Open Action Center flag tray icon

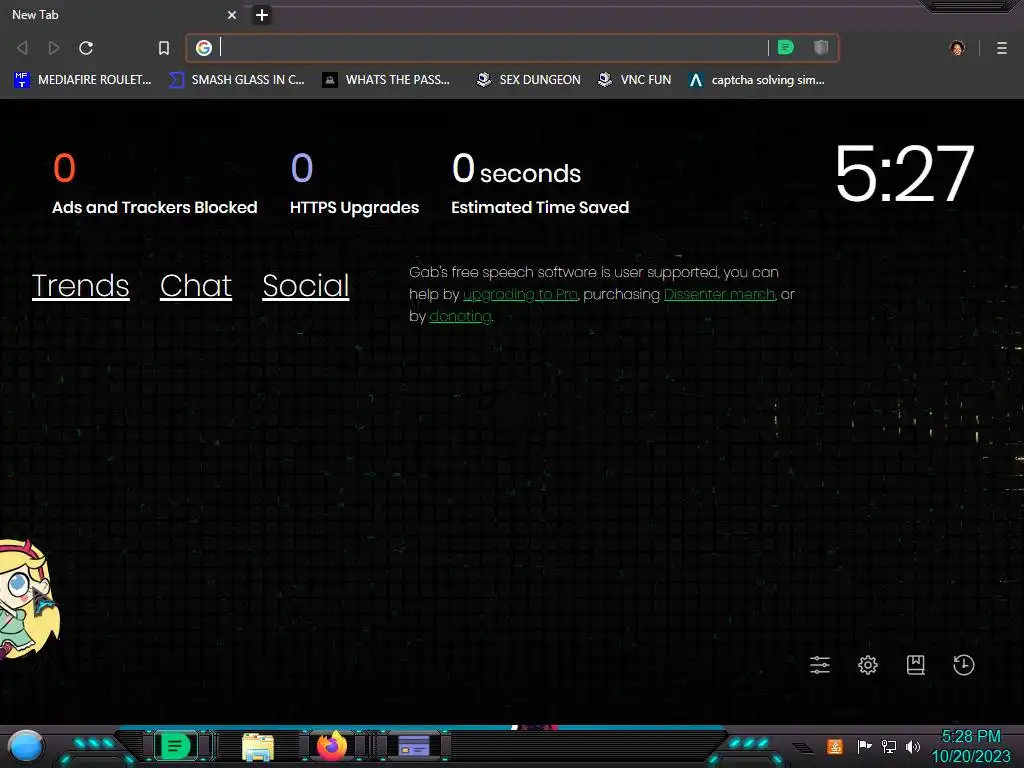tap(864, 746)
